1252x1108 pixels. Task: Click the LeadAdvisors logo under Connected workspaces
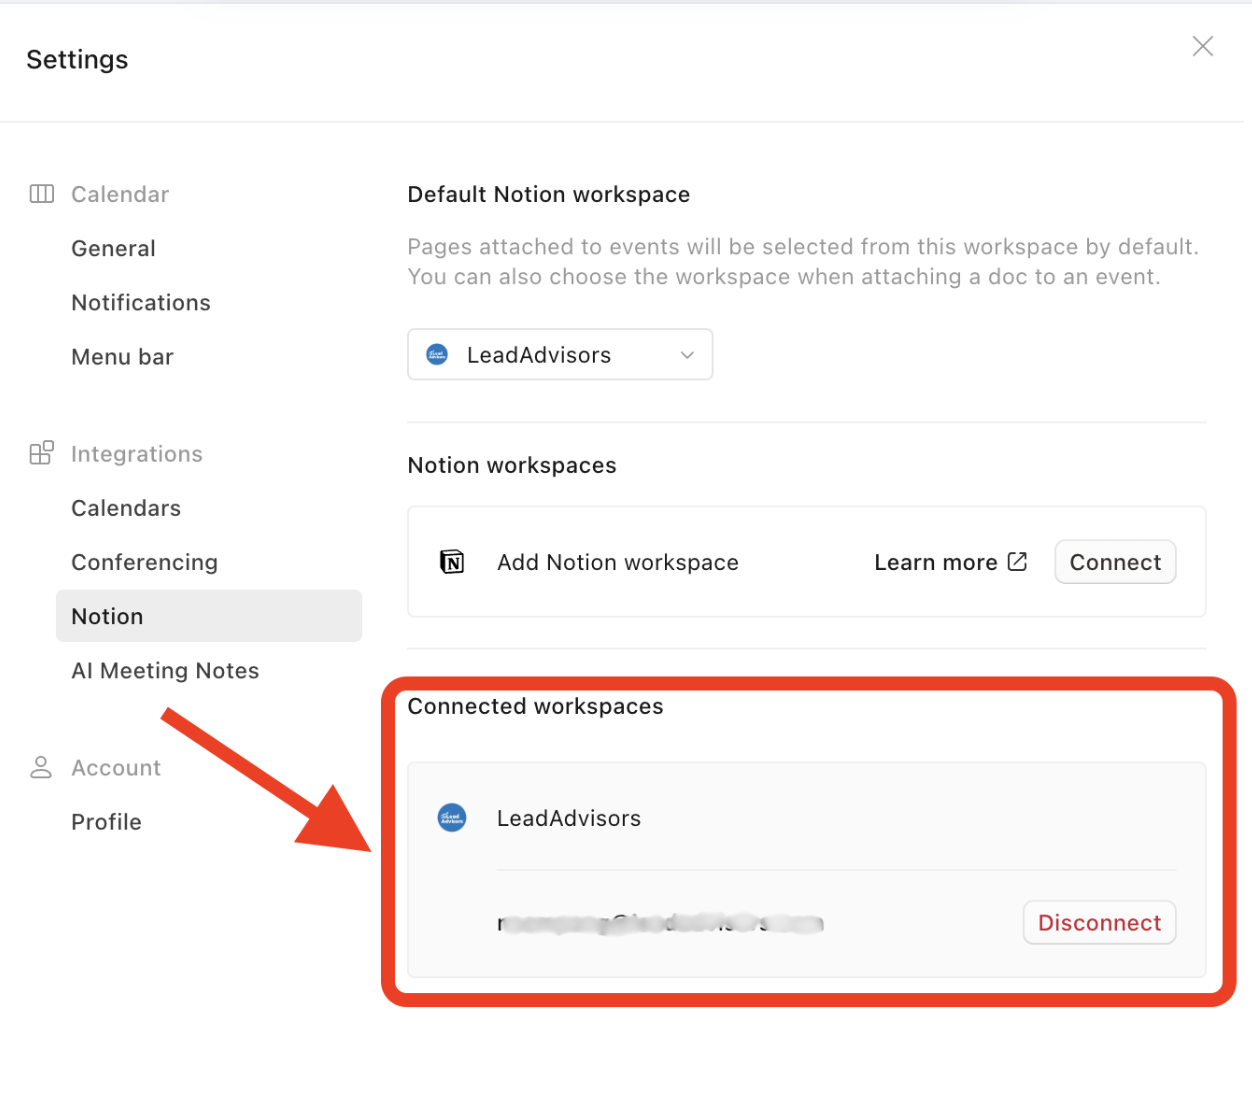452,818
